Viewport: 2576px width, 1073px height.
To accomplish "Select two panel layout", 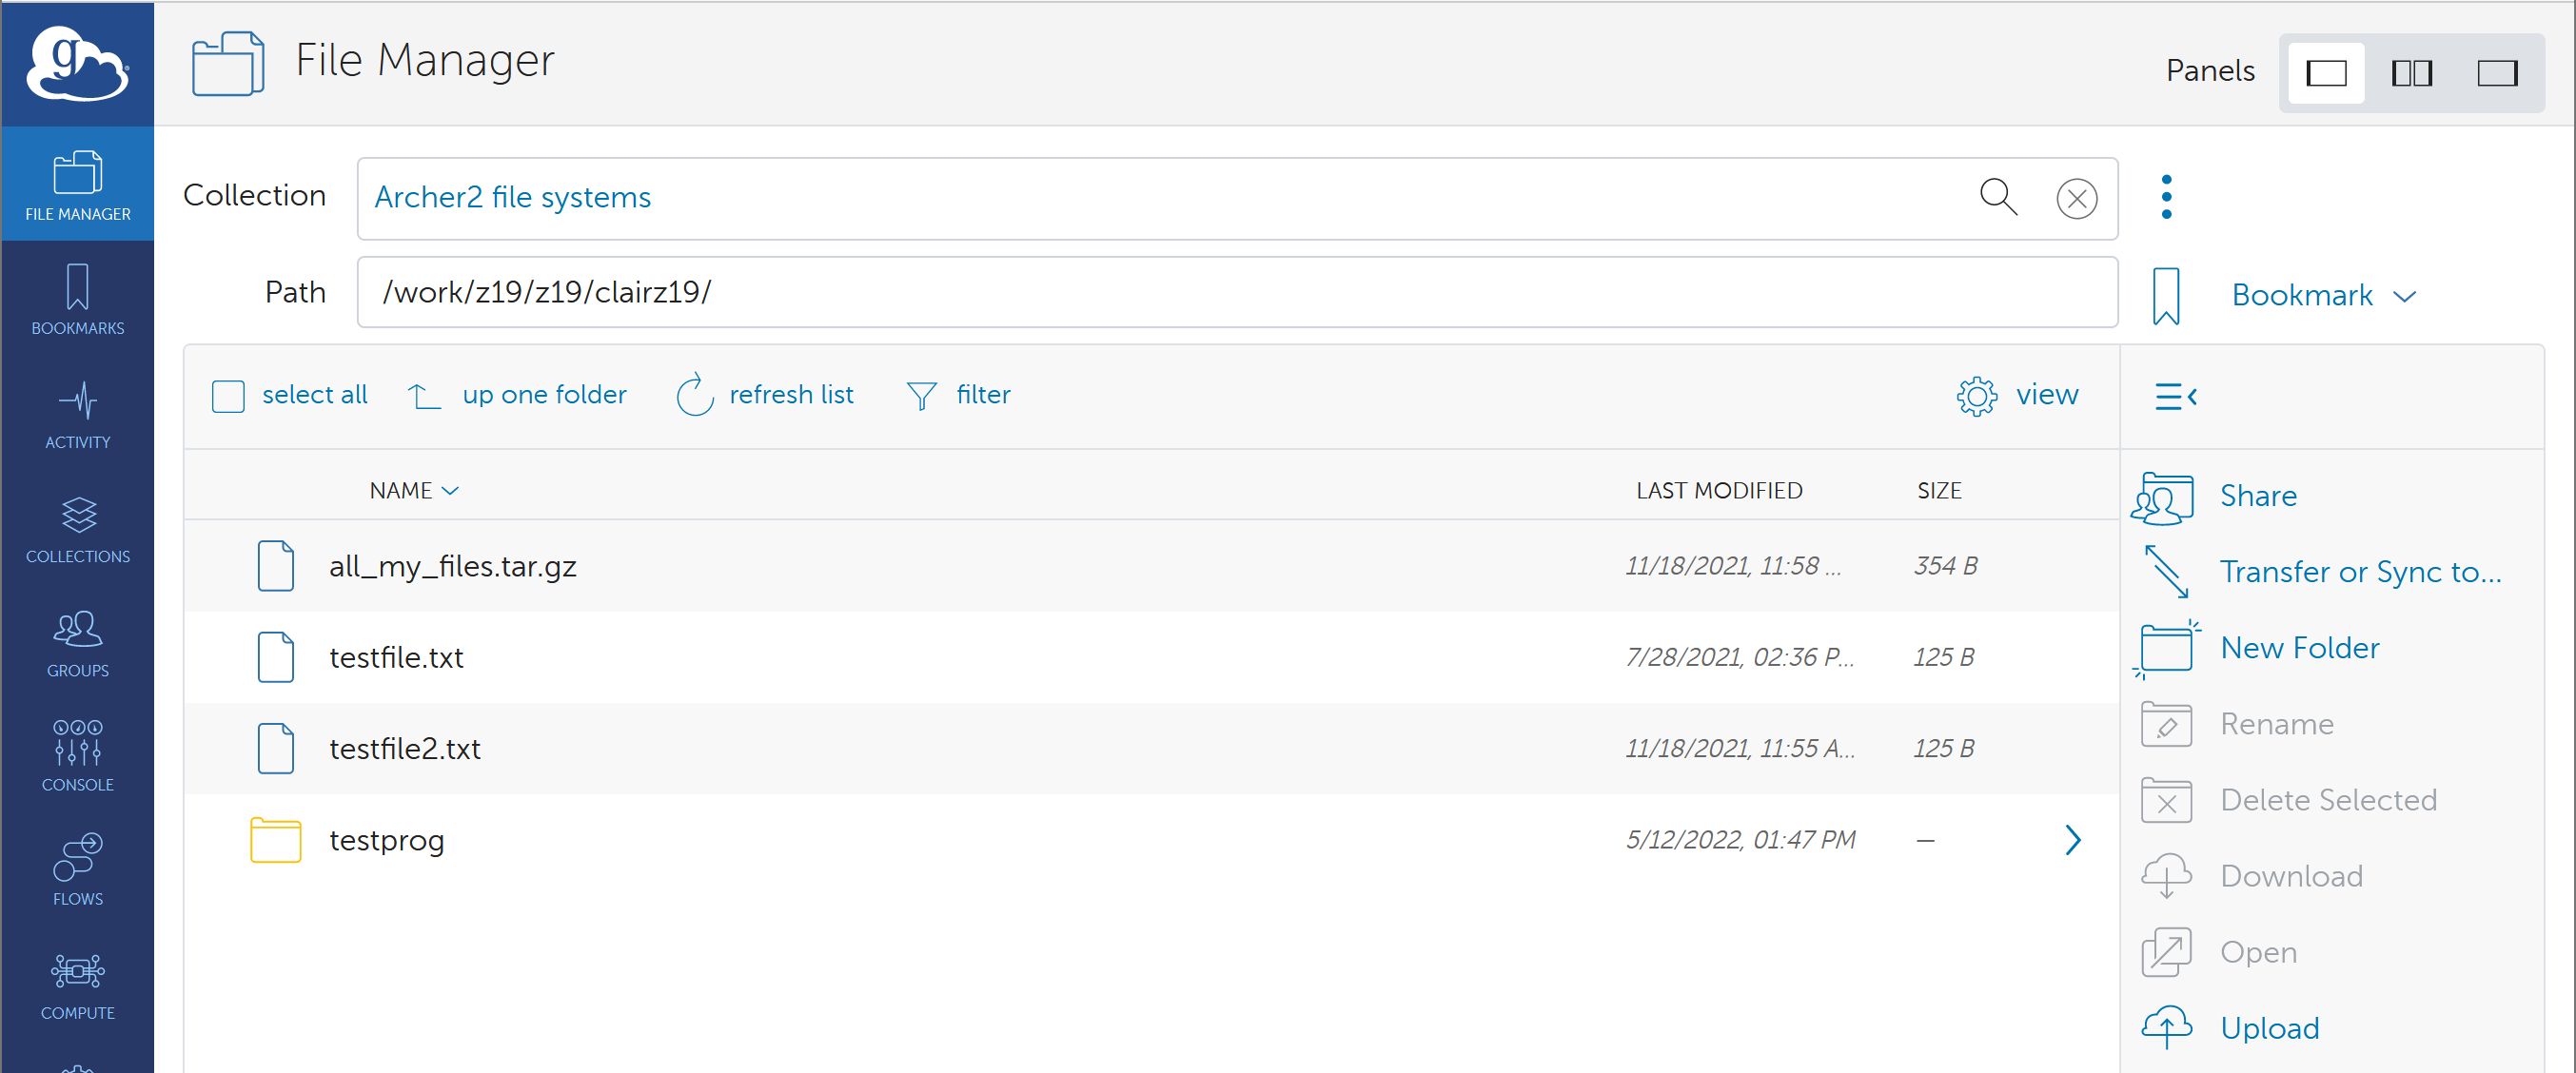I will pyautogui.click(x=2411, y=72).
